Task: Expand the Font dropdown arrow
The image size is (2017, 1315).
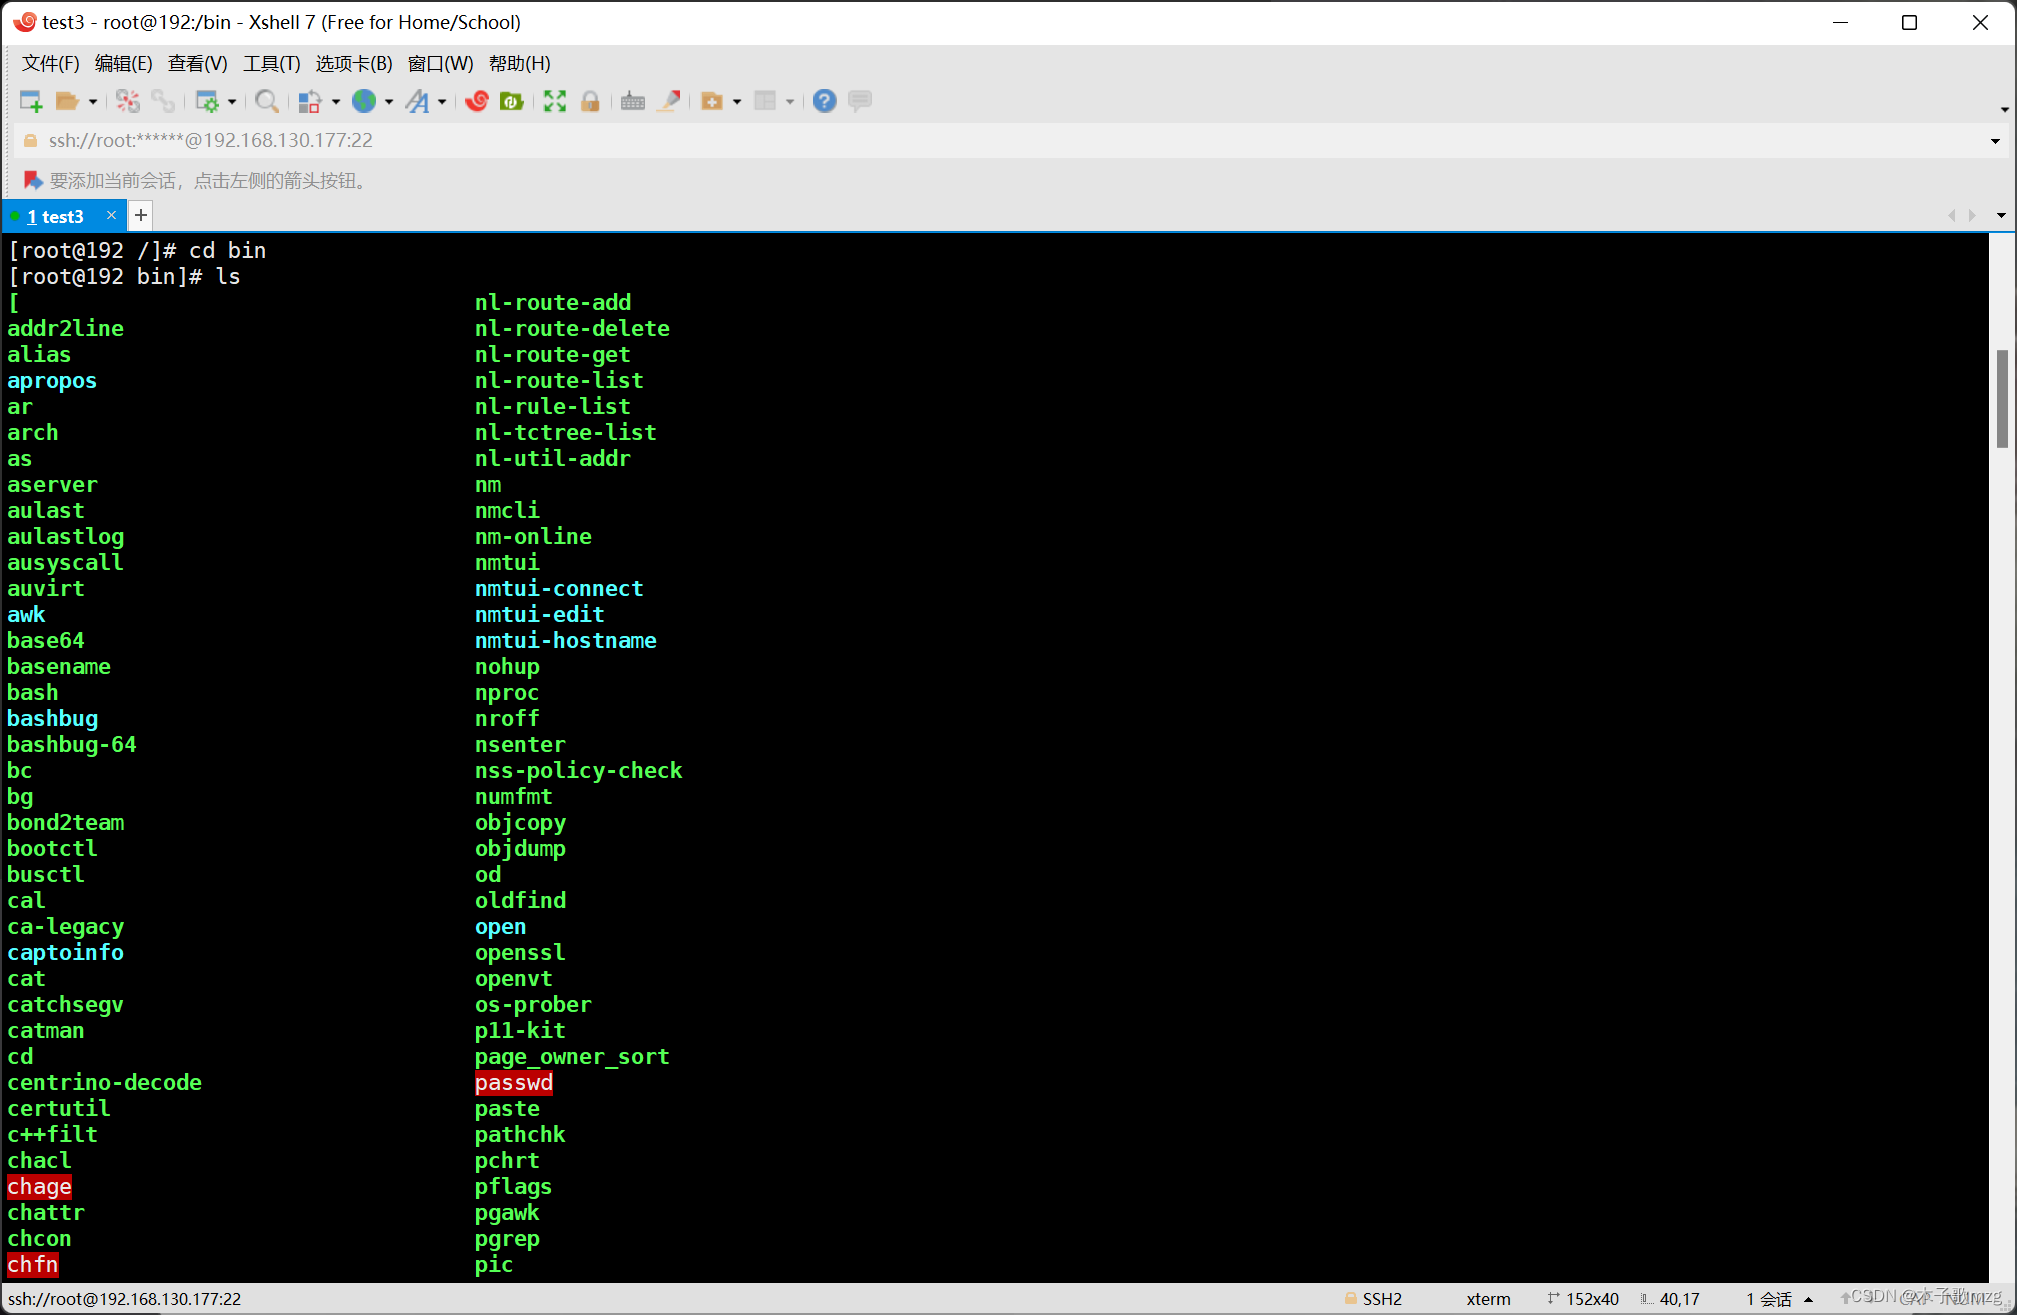Action: coord(442,102)
